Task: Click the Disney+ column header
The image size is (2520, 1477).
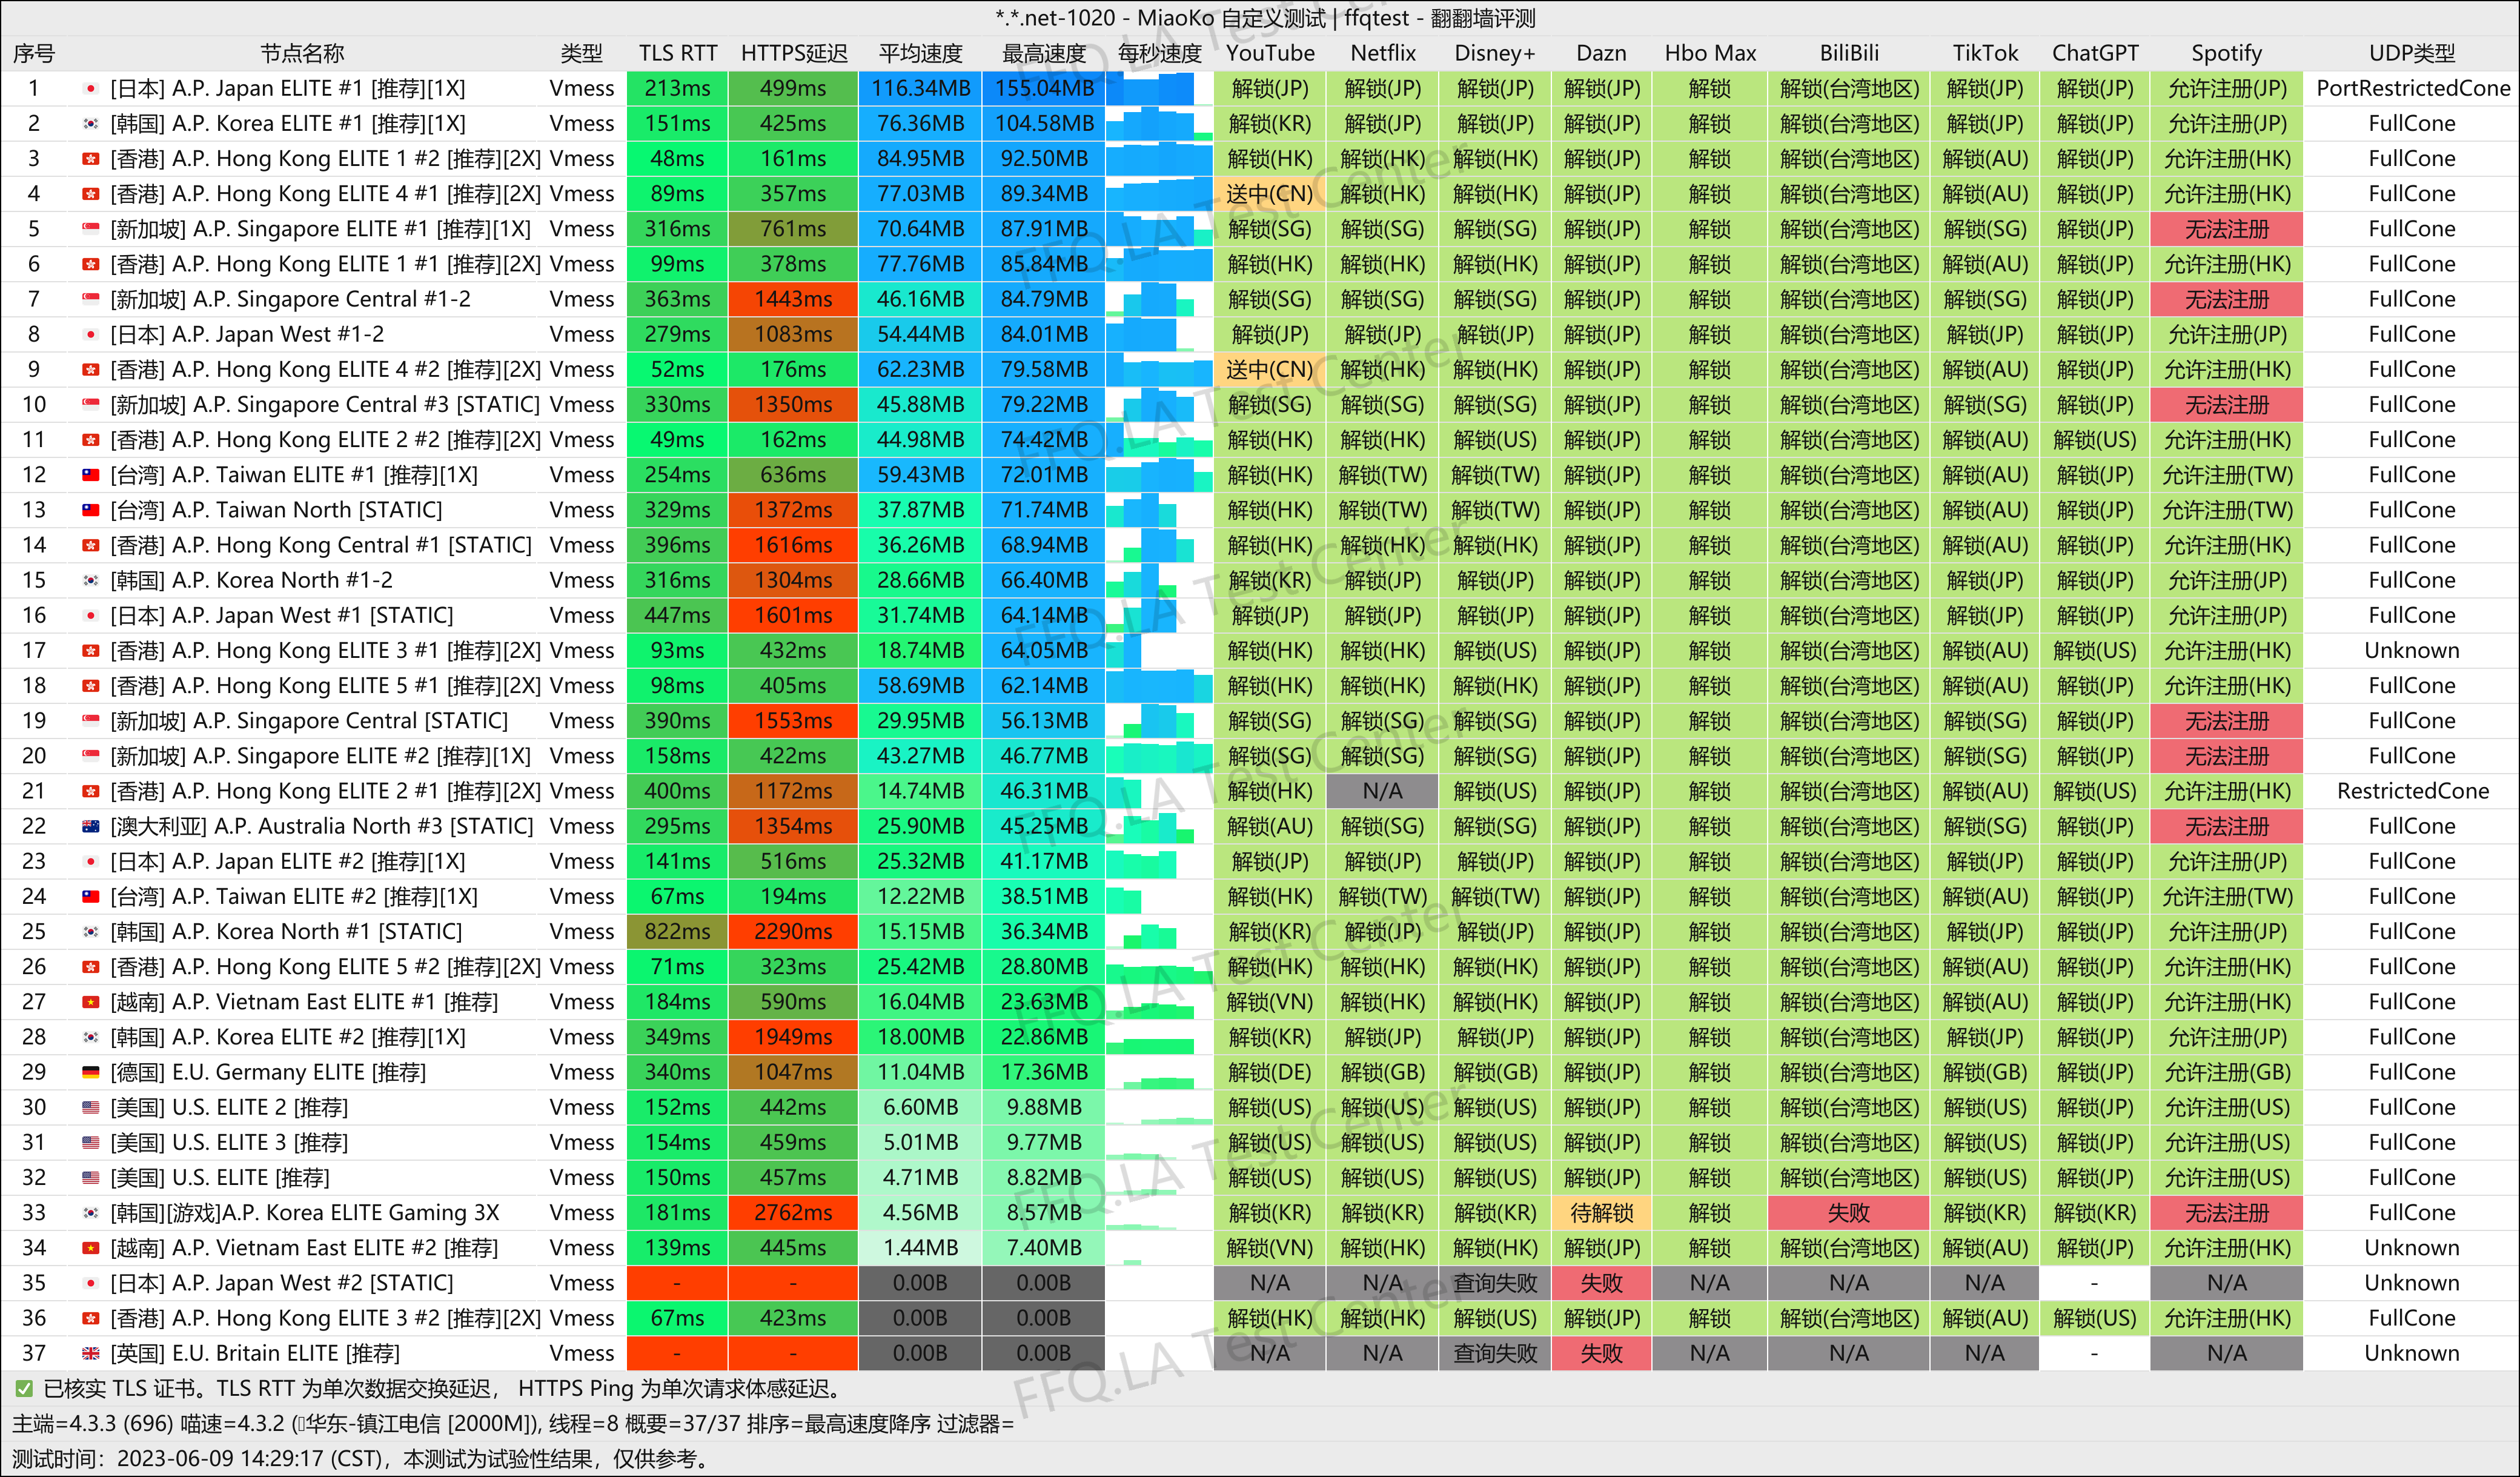Action: coord(1495,53)
